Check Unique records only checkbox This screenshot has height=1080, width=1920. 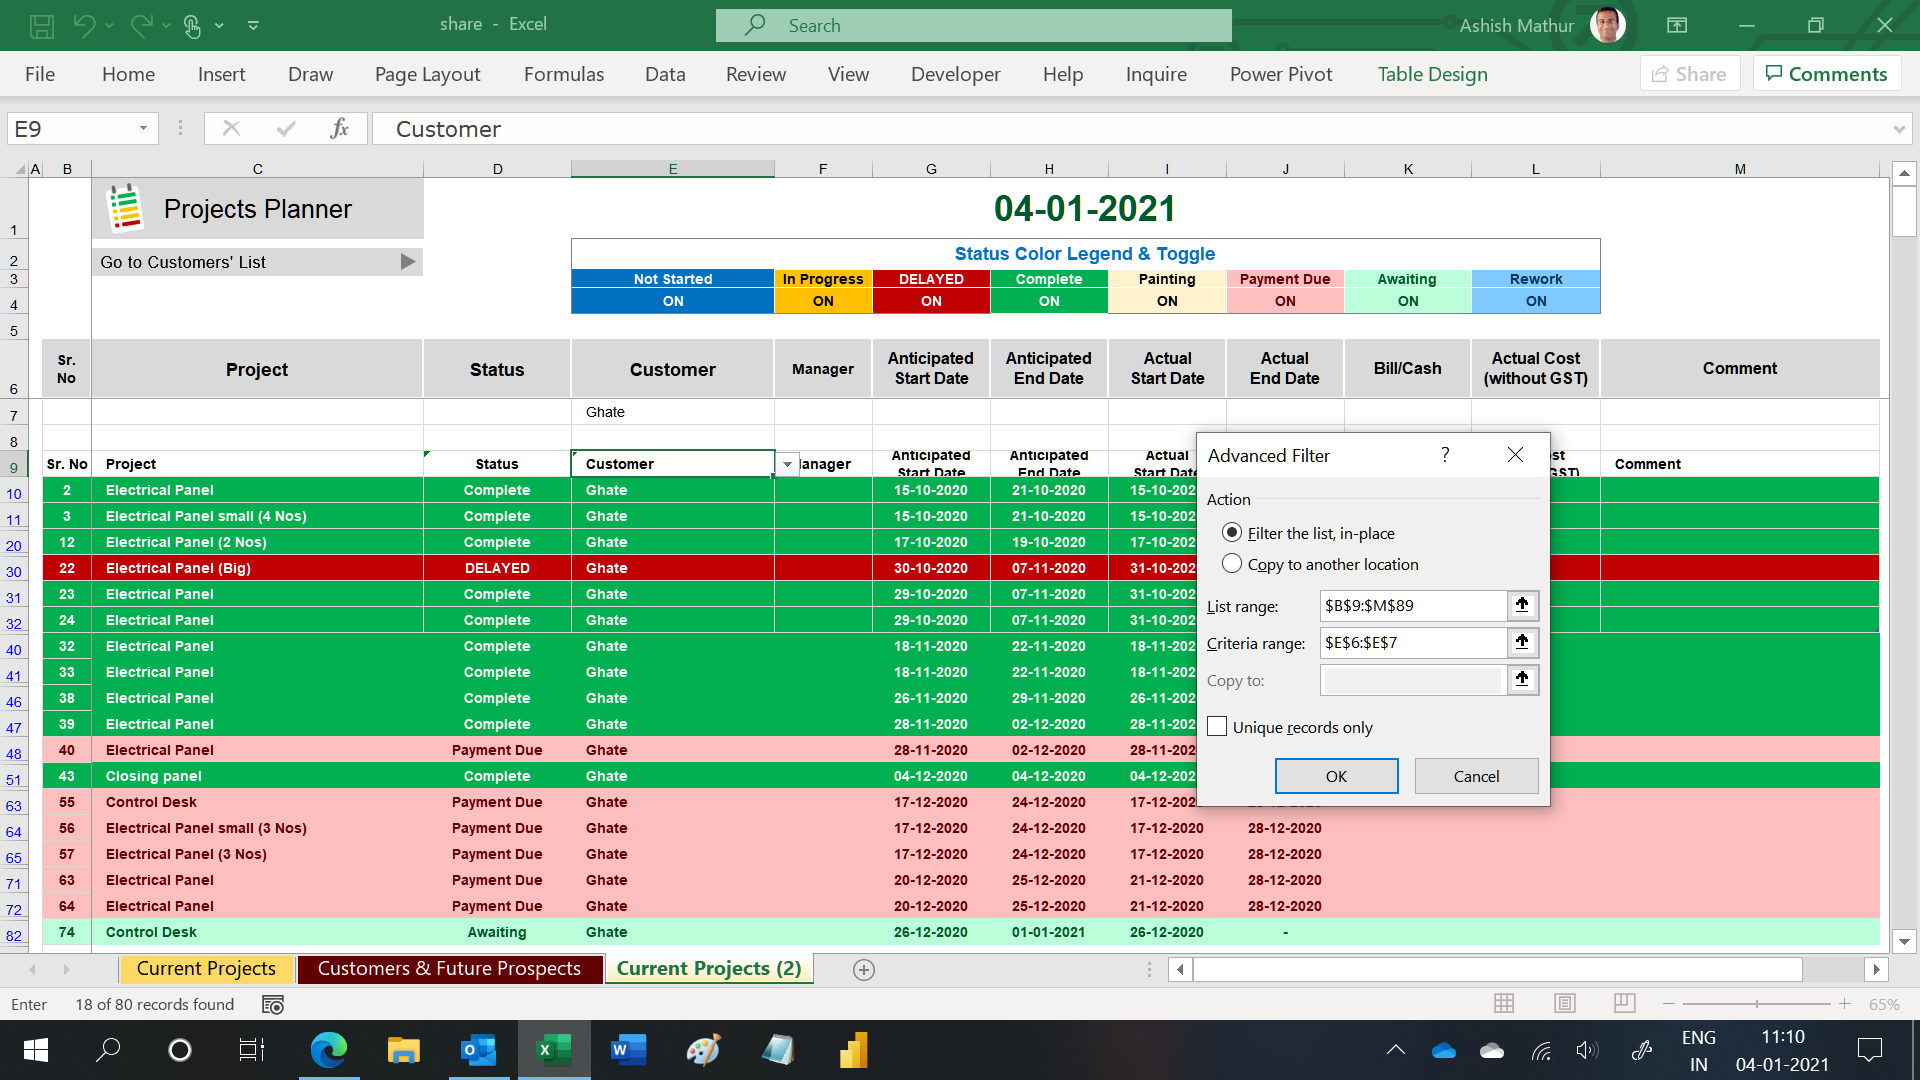click(1217, 727)
